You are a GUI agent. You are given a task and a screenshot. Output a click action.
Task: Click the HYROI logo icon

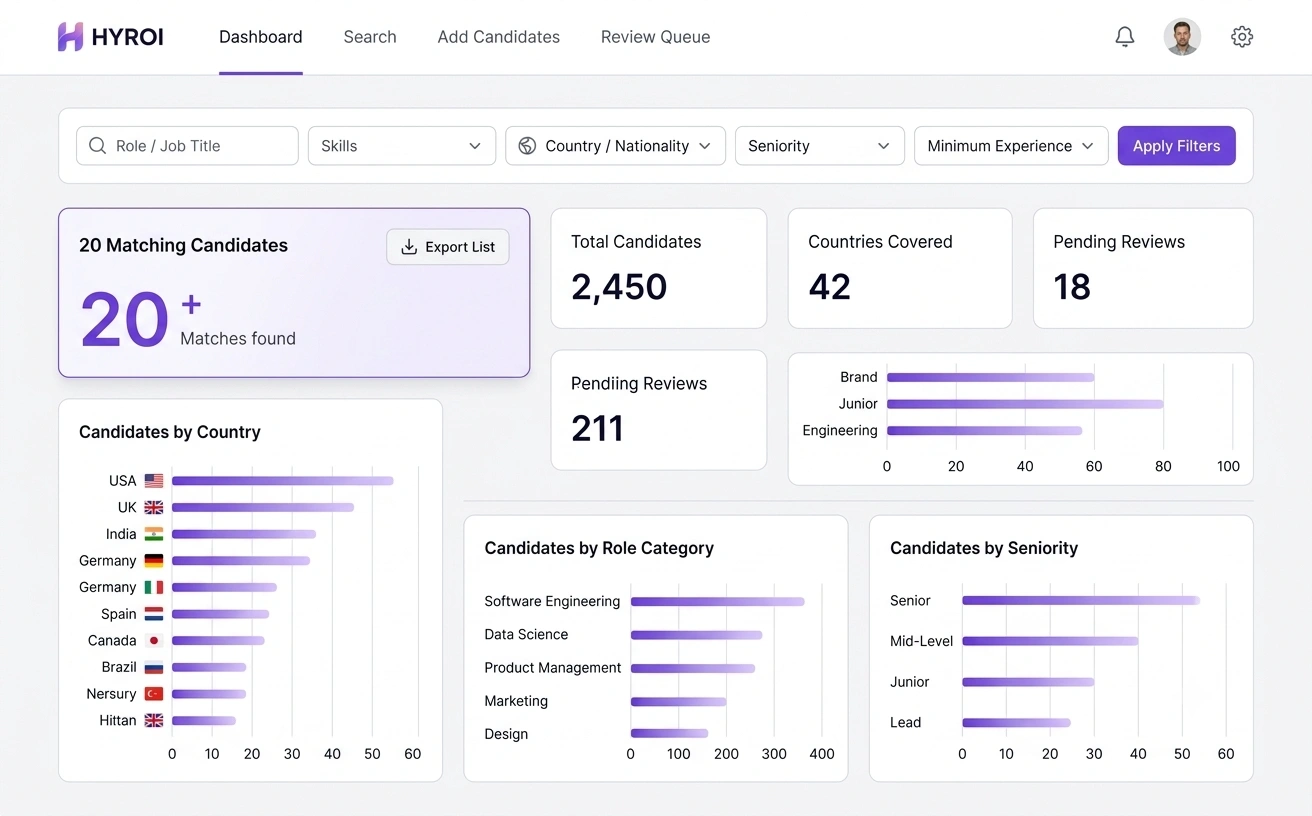click(70, 37)
